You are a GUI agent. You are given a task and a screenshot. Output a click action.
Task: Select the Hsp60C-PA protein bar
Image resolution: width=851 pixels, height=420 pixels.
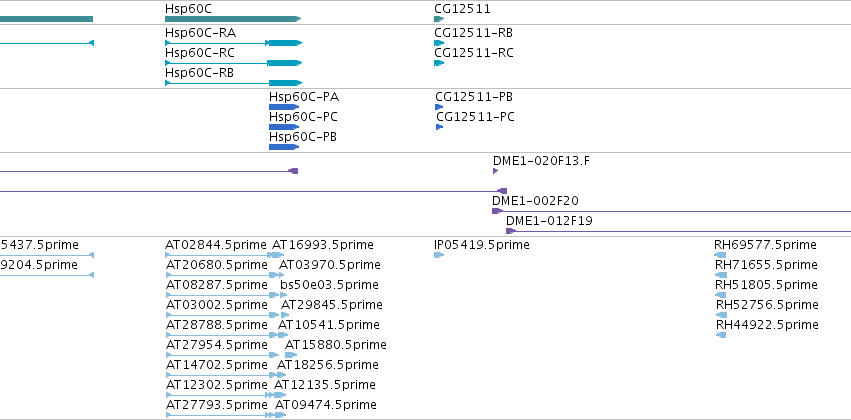click(284, 107)
